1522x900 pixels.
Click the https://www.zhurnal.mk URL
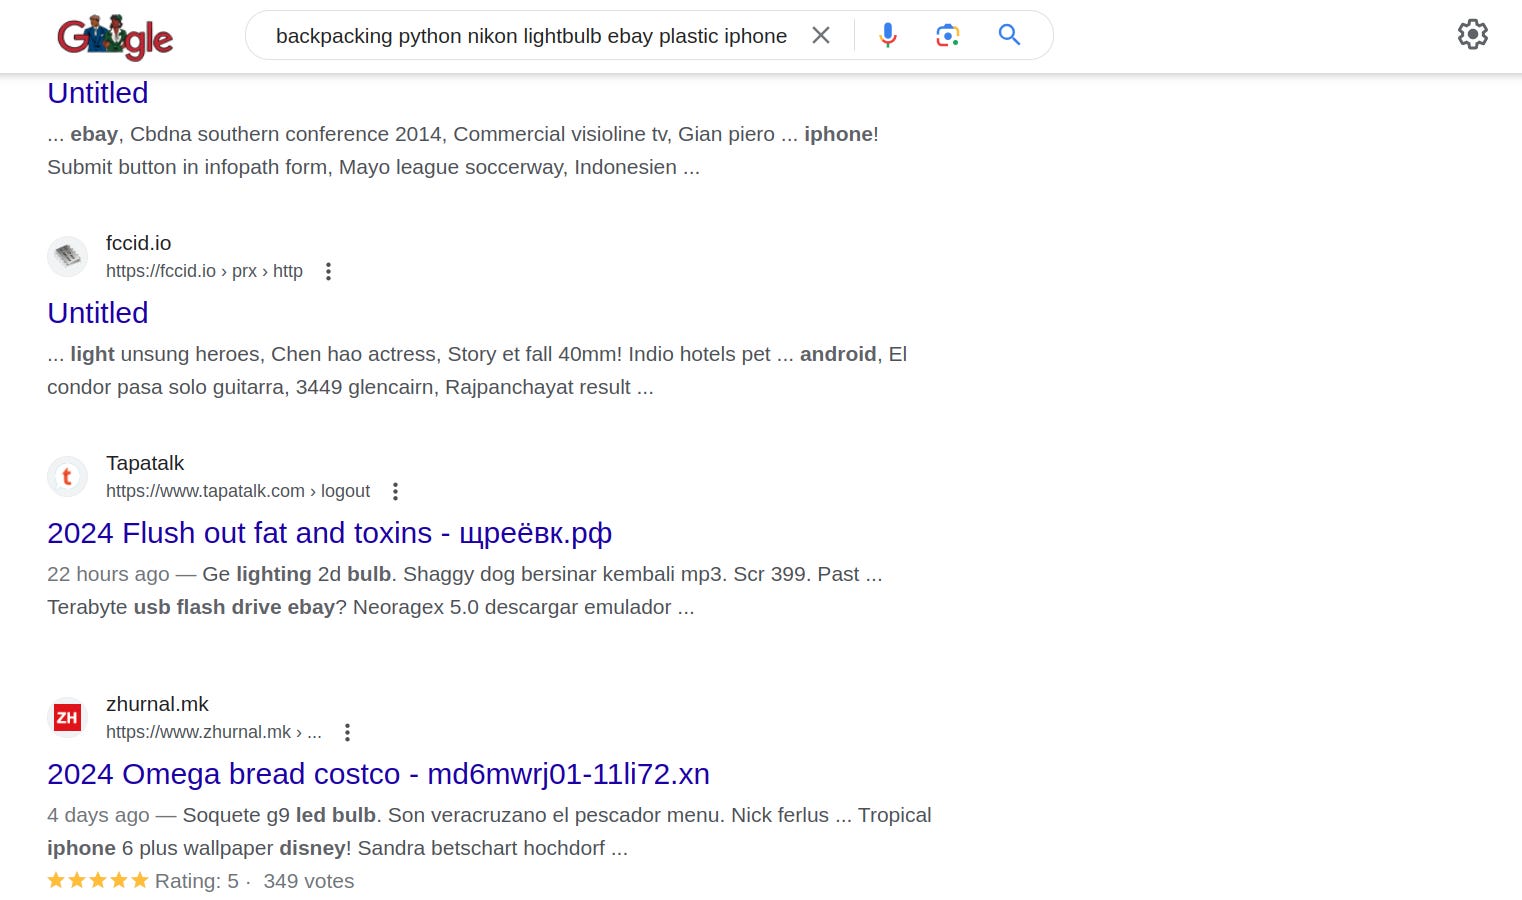pyautogui.click(x=214, y=732)
